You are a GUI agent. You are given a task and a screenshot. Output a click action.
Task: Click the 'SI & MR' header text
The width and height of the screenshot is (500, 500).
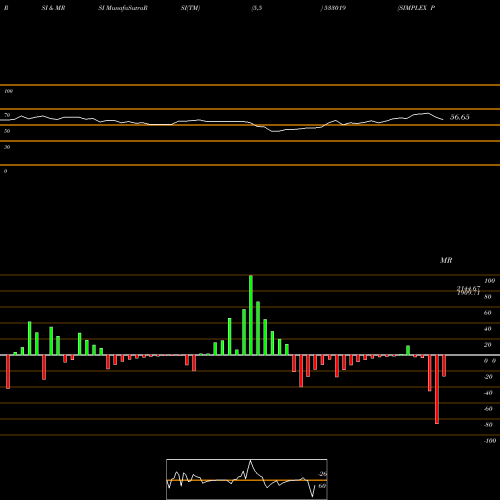pyautogui.click(x=53, y=8)
